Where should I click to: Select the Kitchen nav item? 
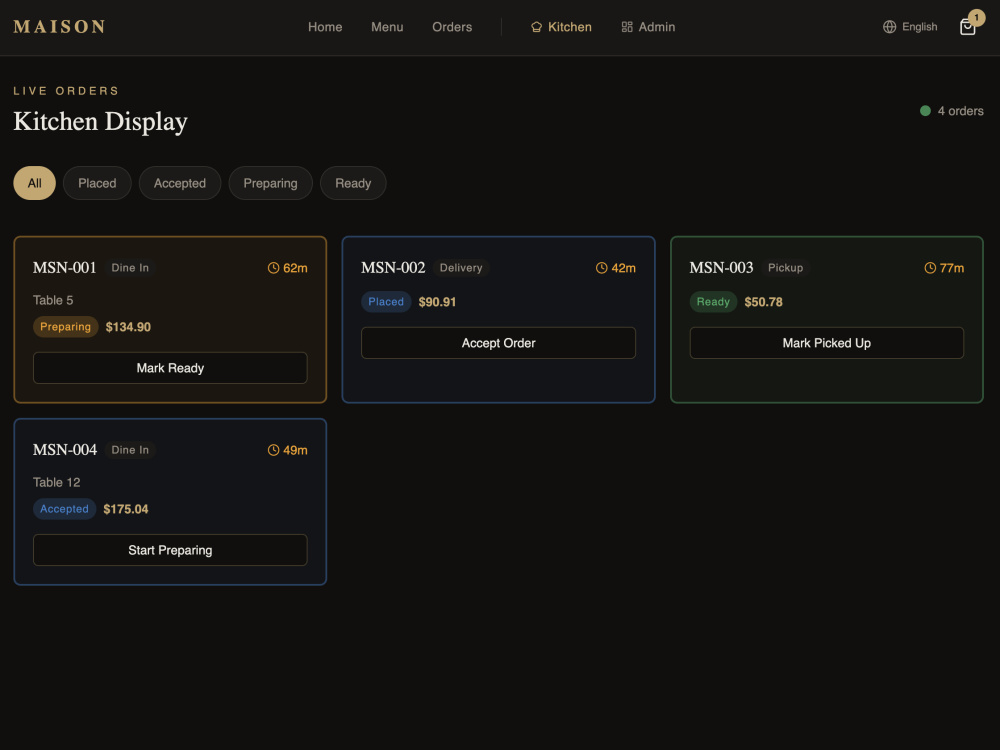[561, 27]
